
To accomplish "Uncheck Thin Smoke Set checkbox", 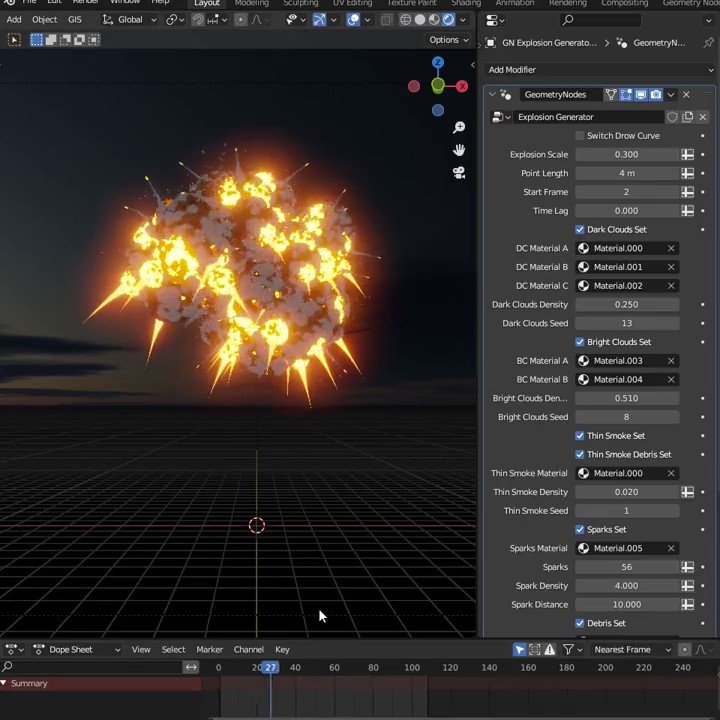I will (579, 436).
